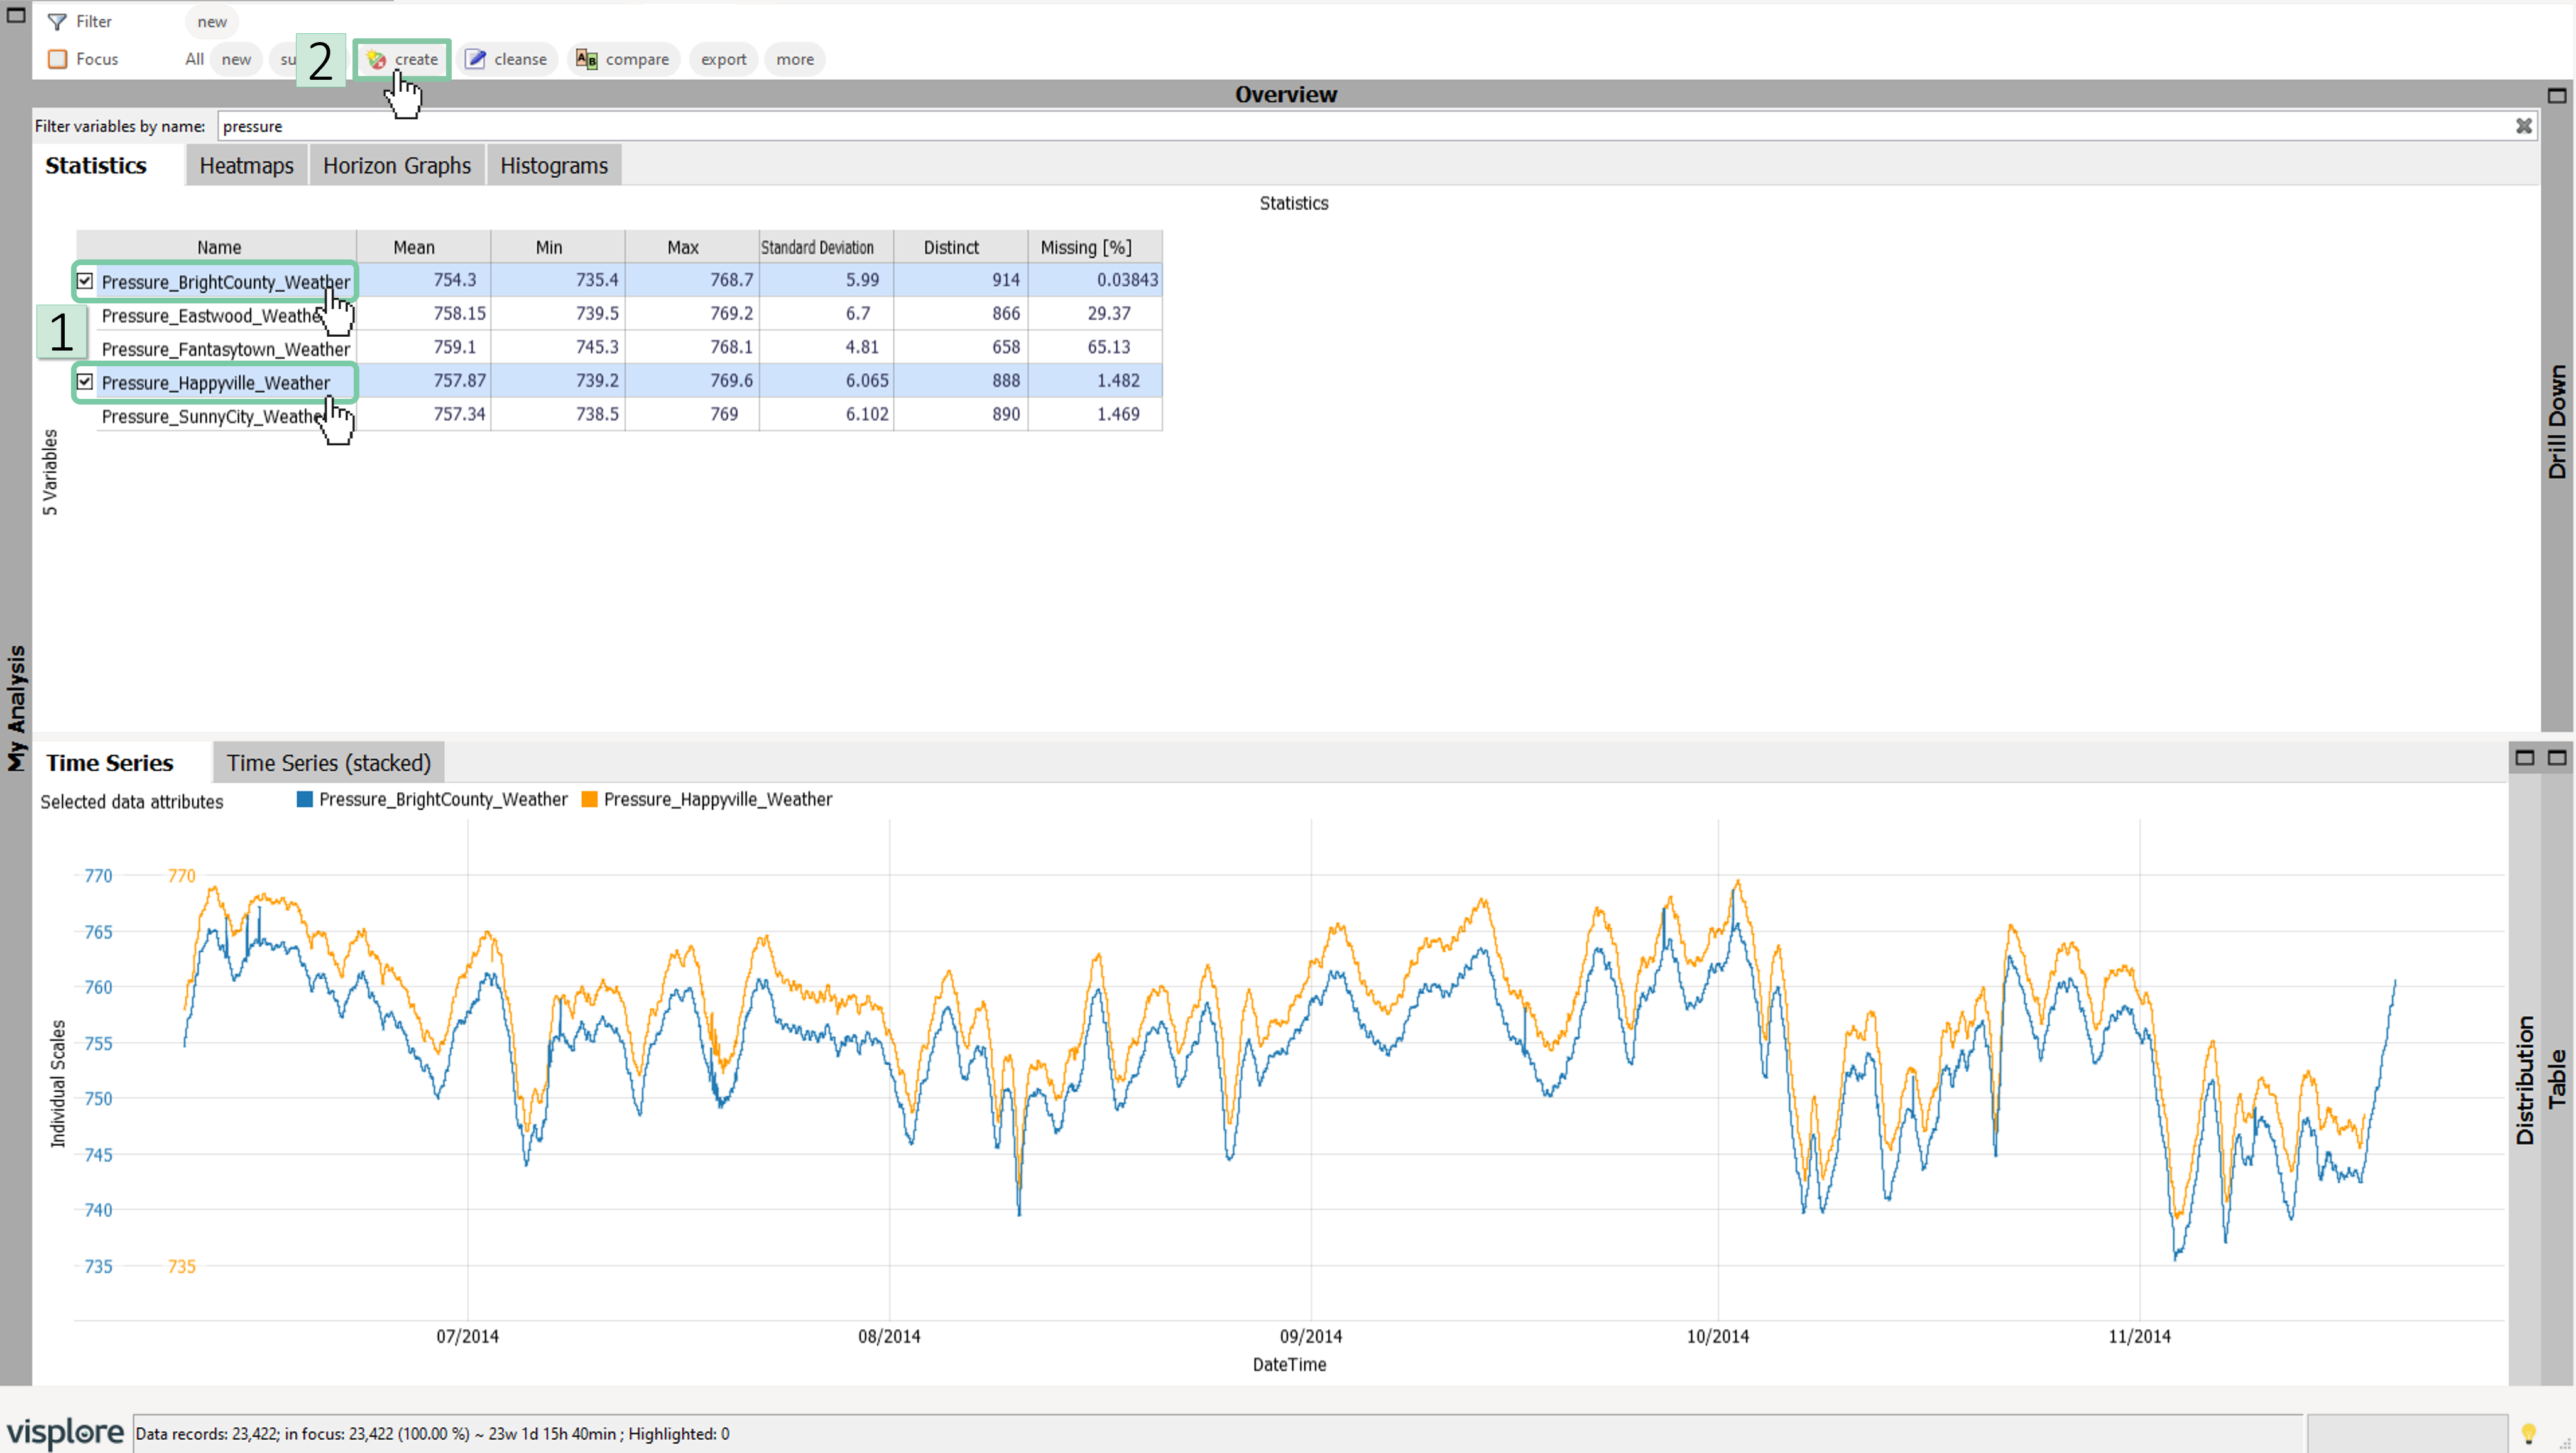Click the min value 745.3
Screen dimensions: 2576x1453
tap(597, 347)
